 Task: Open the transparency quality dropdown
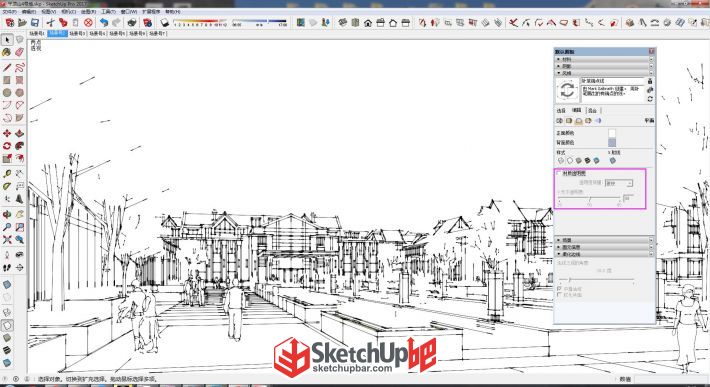(x=619, y=183)
